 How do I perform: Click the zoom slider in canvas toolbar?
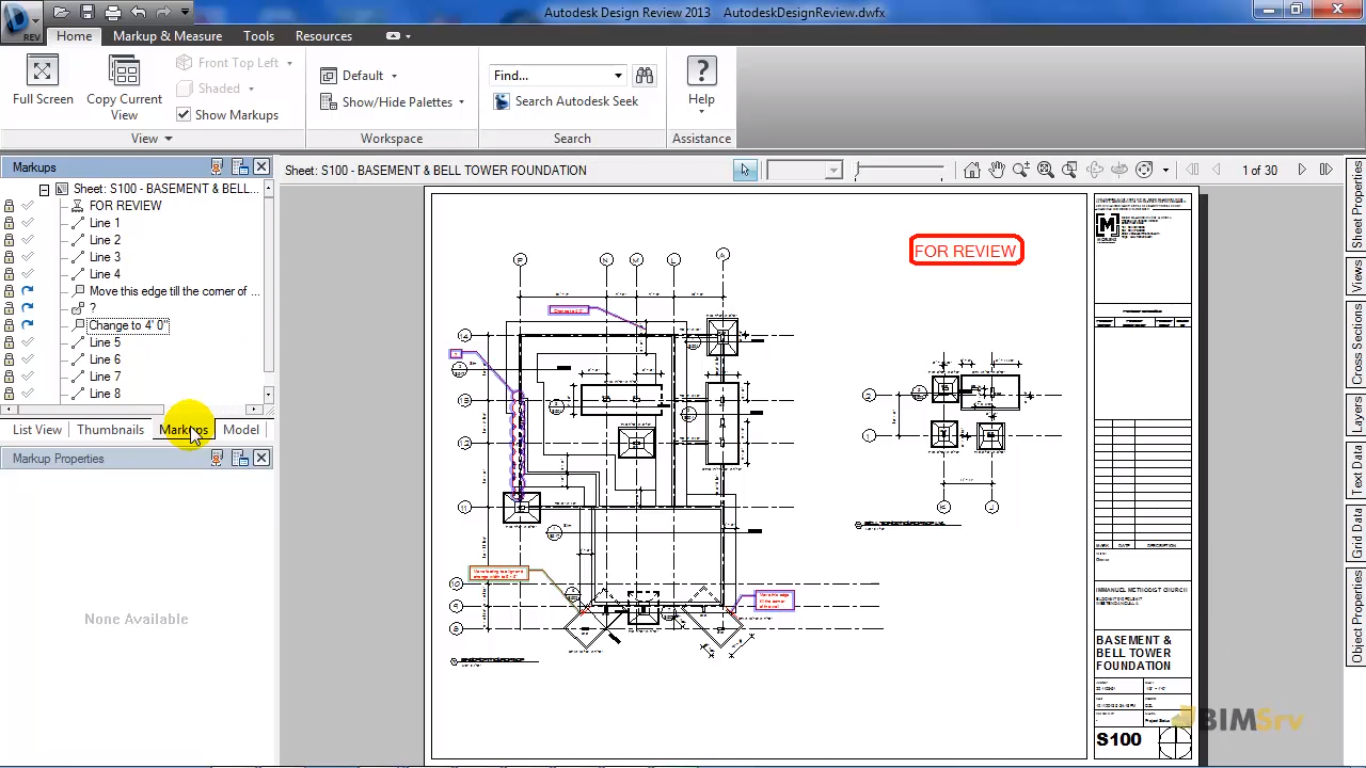pyautogui.click(x=899, y=170)
